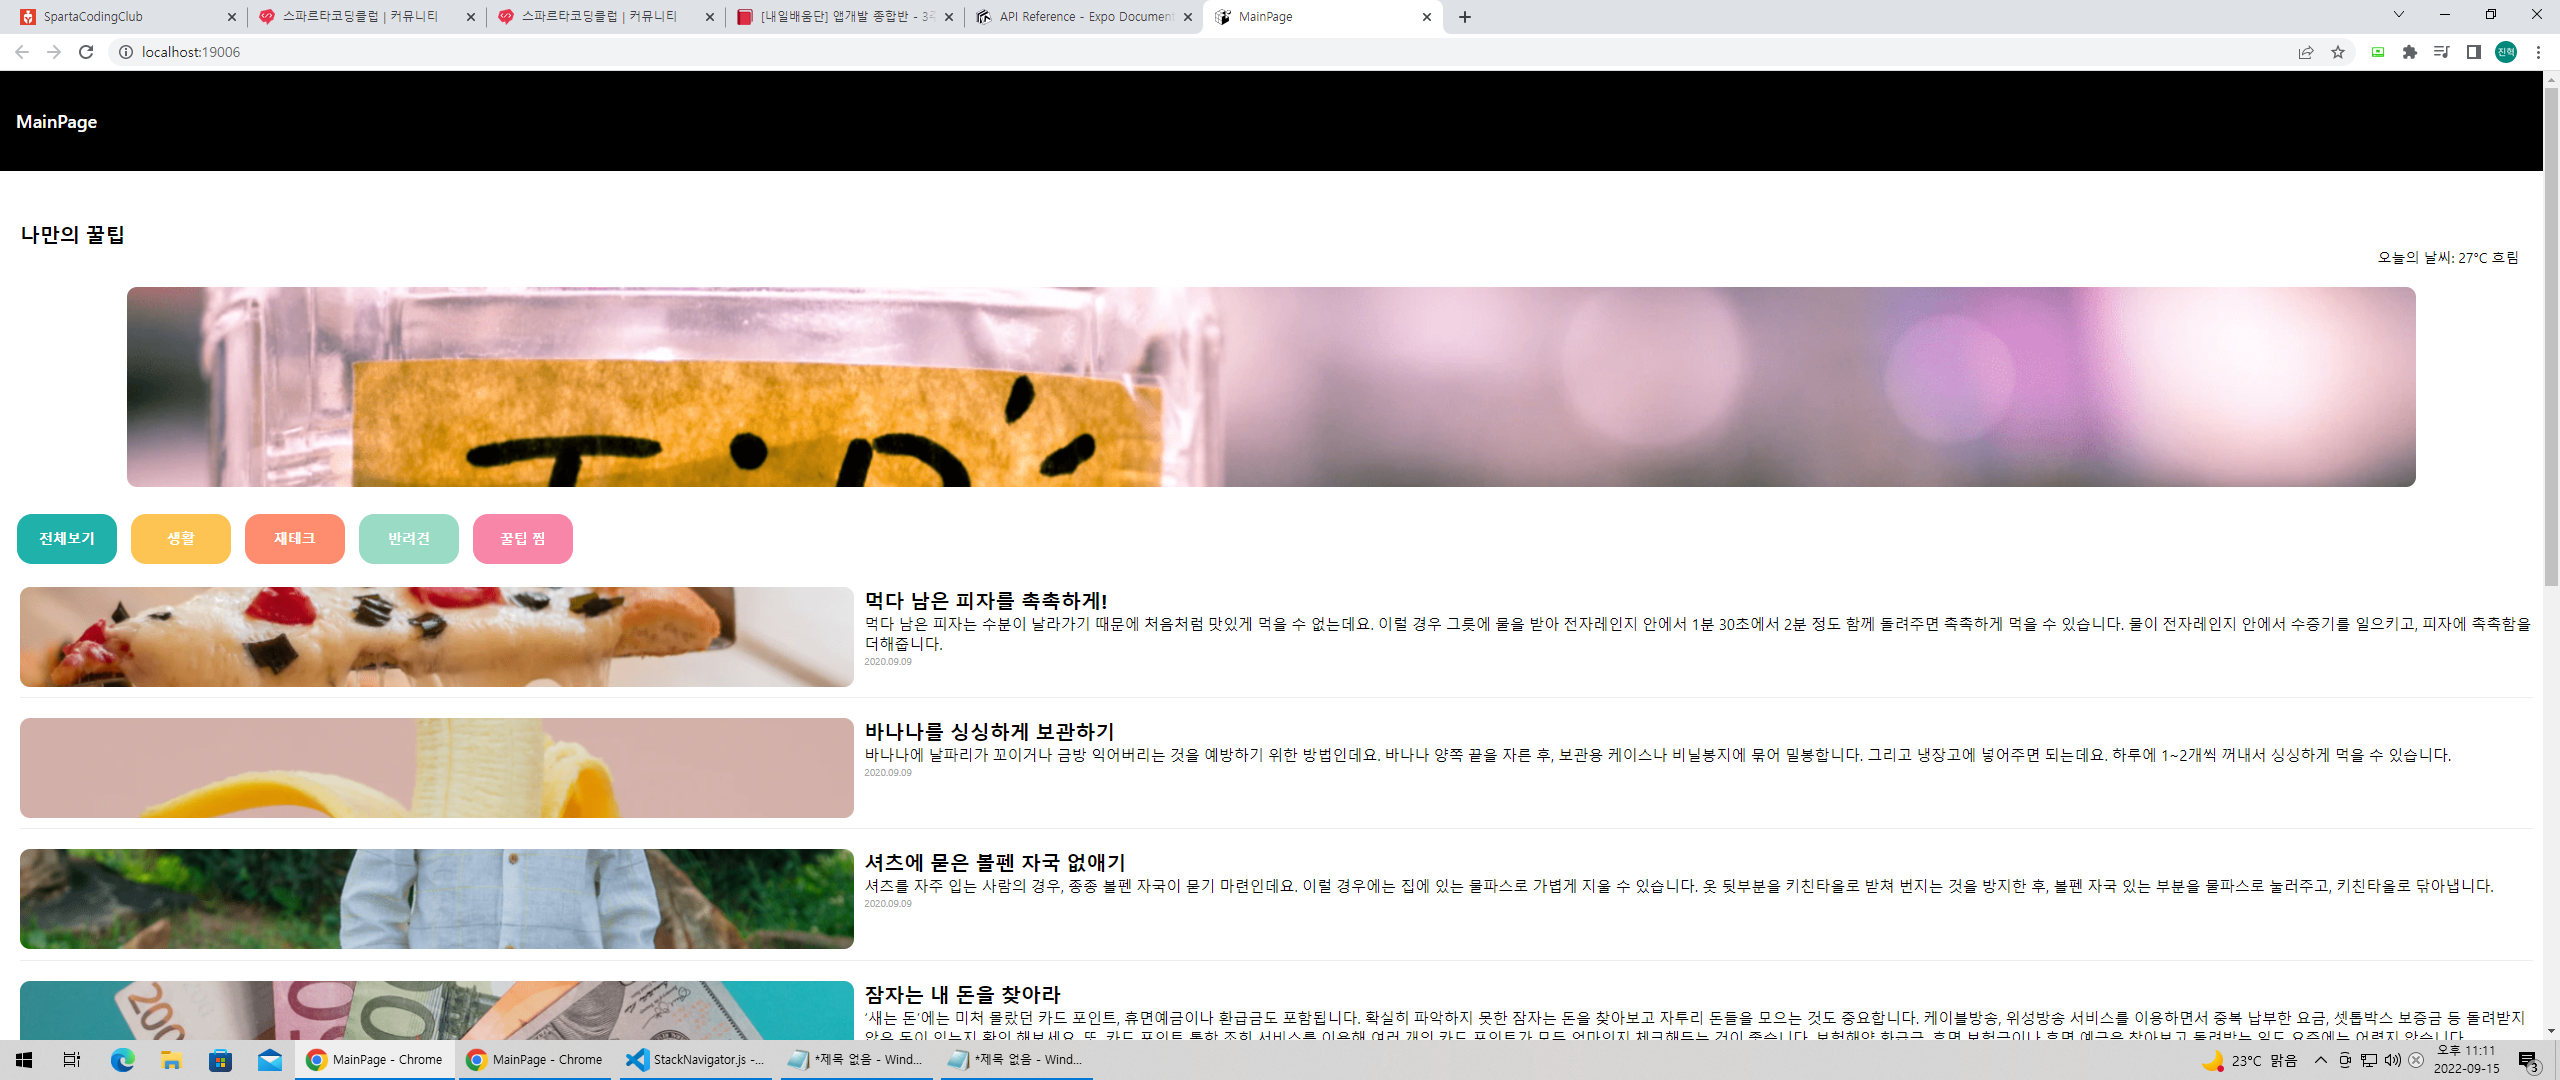Toggle the Chrome side panel

coord(2474,52)
